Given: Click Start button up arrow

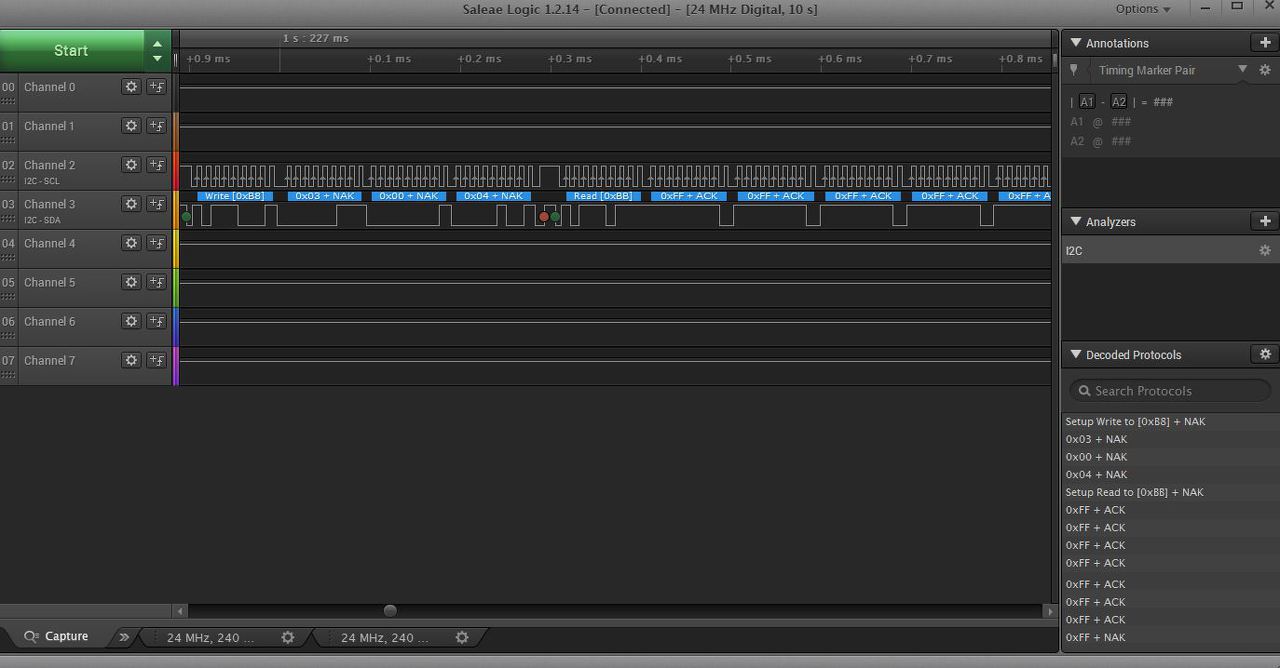Looking at the screenshot, I should point(157,43).
